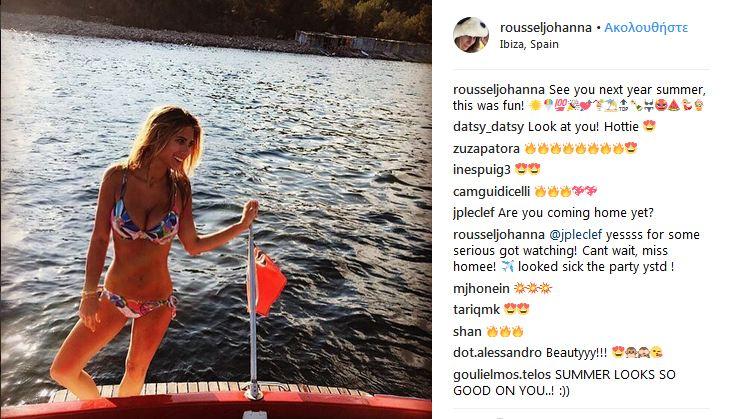
Task: Open rousseljohanna username in post header
Action: (545, 27)
